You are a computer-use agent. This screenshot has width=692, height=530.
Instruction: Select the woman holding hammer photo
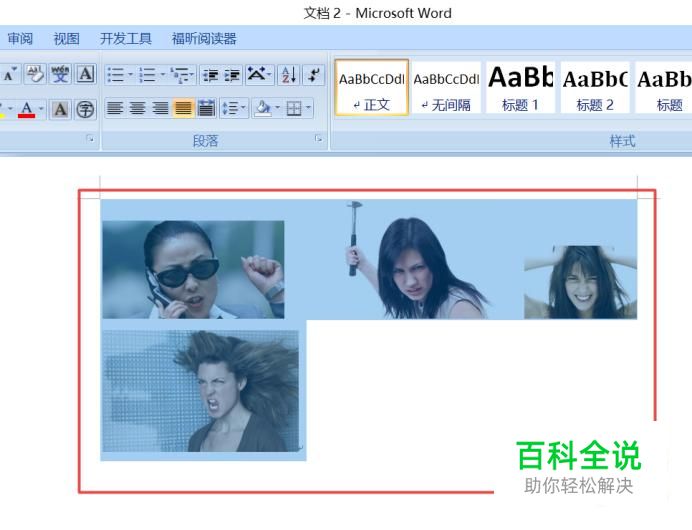(x=415, y=259)
